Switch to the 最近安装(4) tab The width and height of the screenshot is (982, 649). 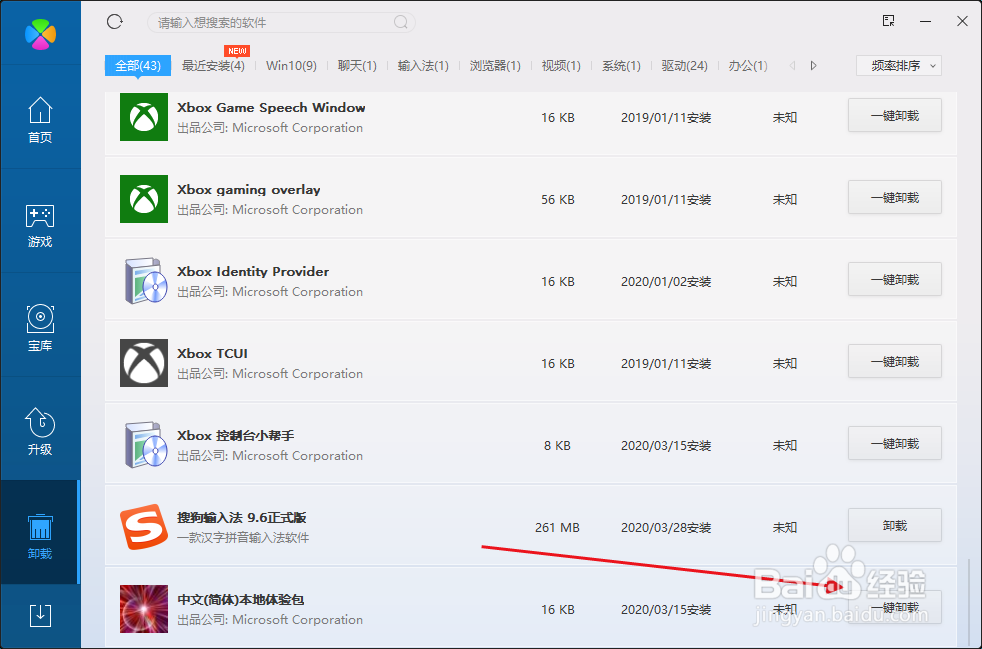coord(213,65)
